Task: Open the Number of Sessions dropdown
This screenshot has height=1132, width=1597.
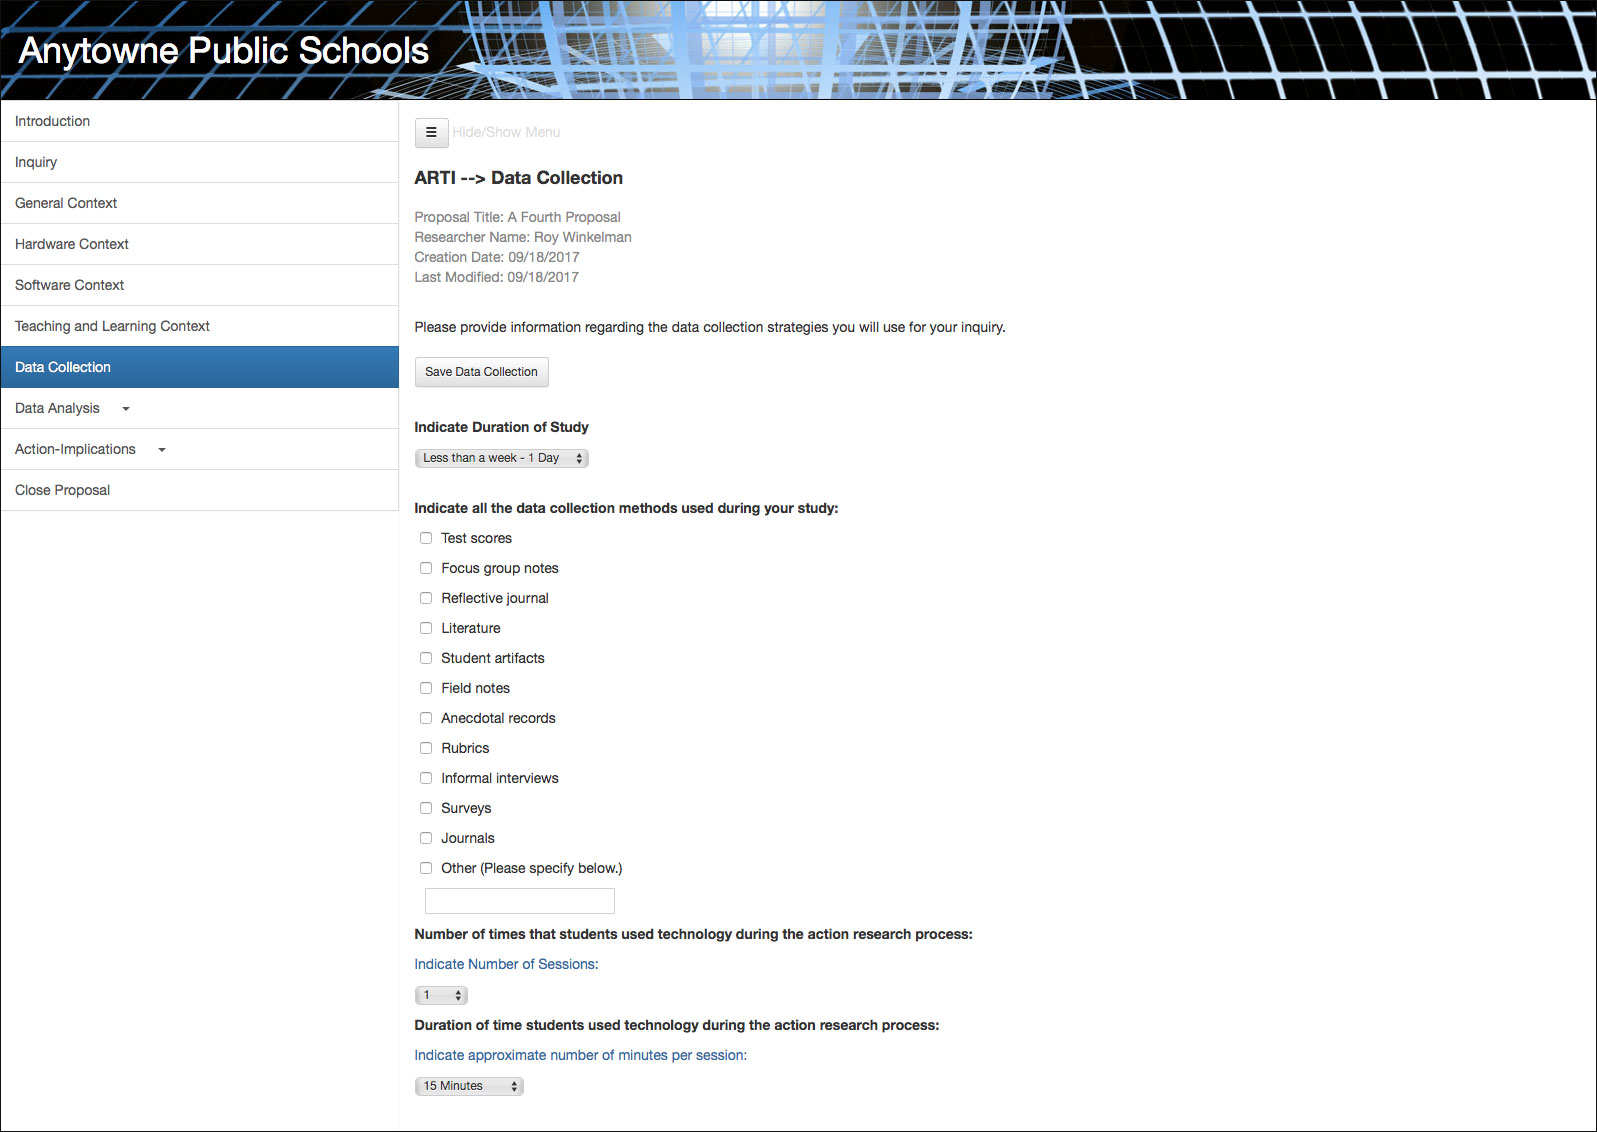Action: click(x=441, y=995)
